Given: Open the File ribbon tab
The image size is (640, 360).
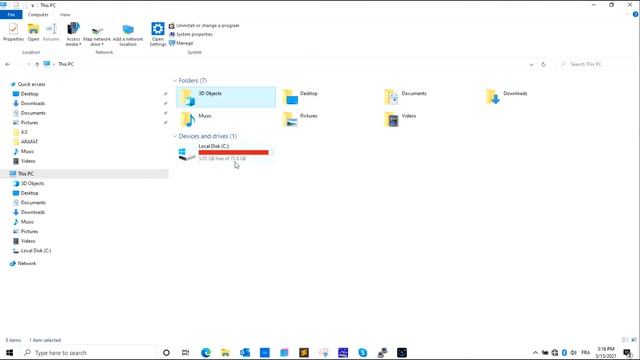Looking at the screenshot, I should [11, 15].
